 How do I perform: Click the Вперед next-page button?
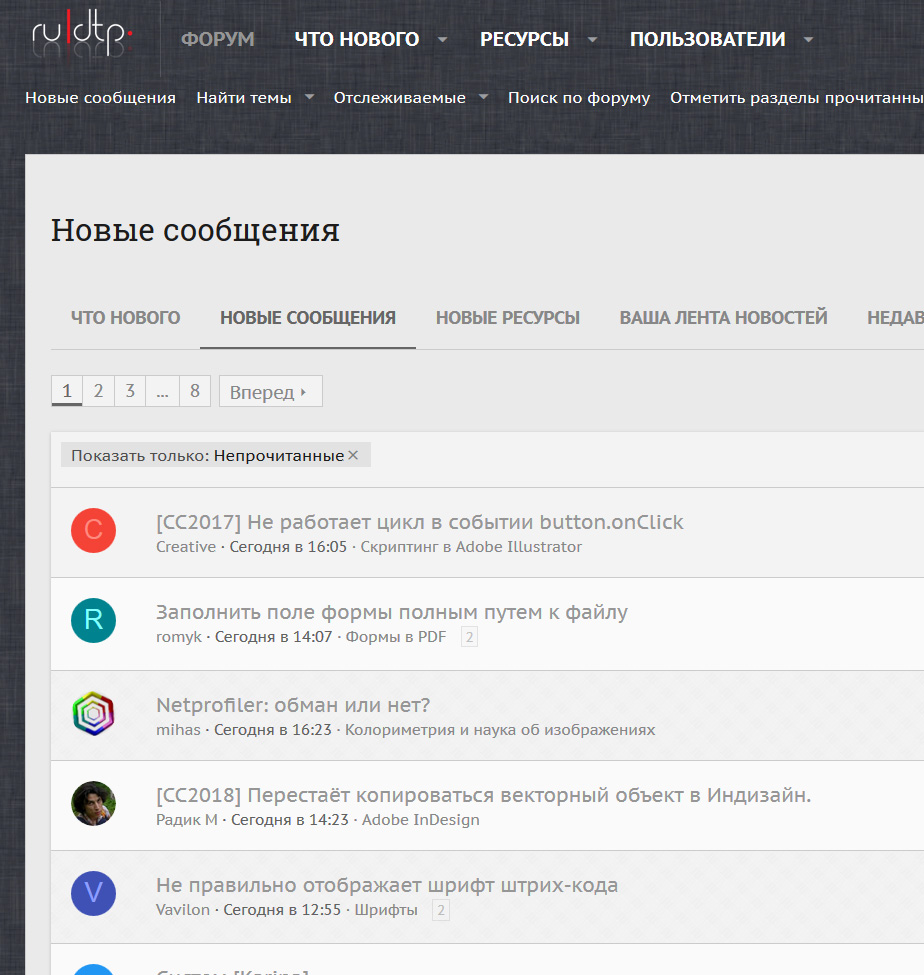click(x=270, y=391)
